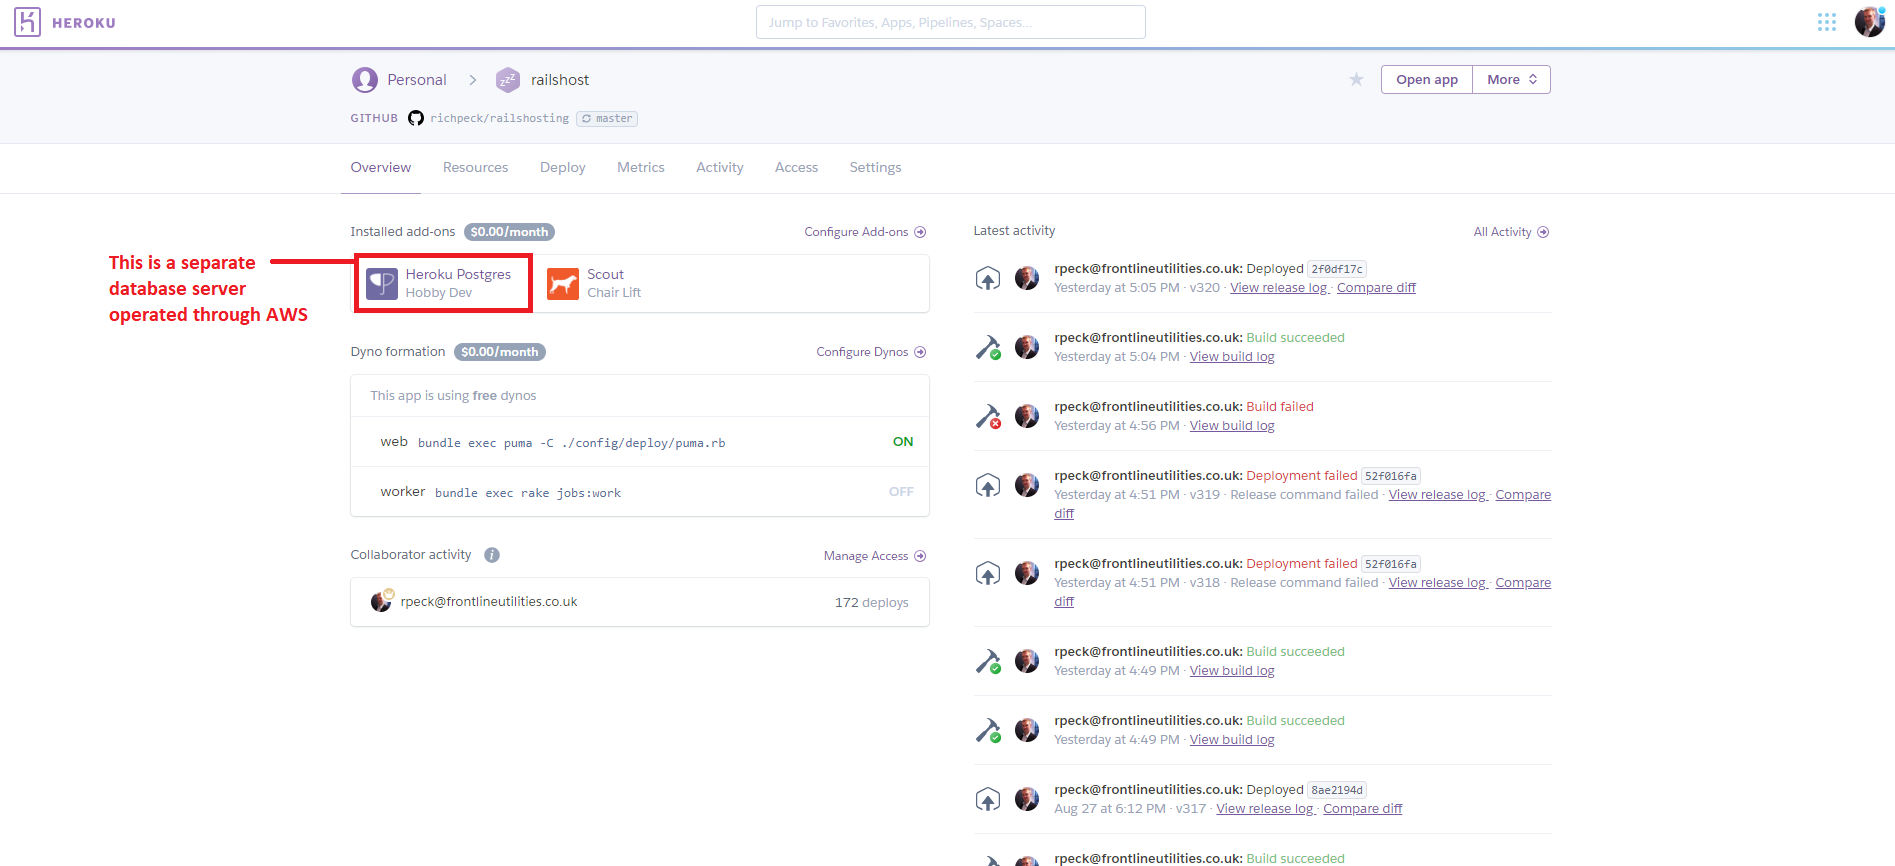
Task: Click the railshost sleeping app icon
Action: click(x=508, y=80)
